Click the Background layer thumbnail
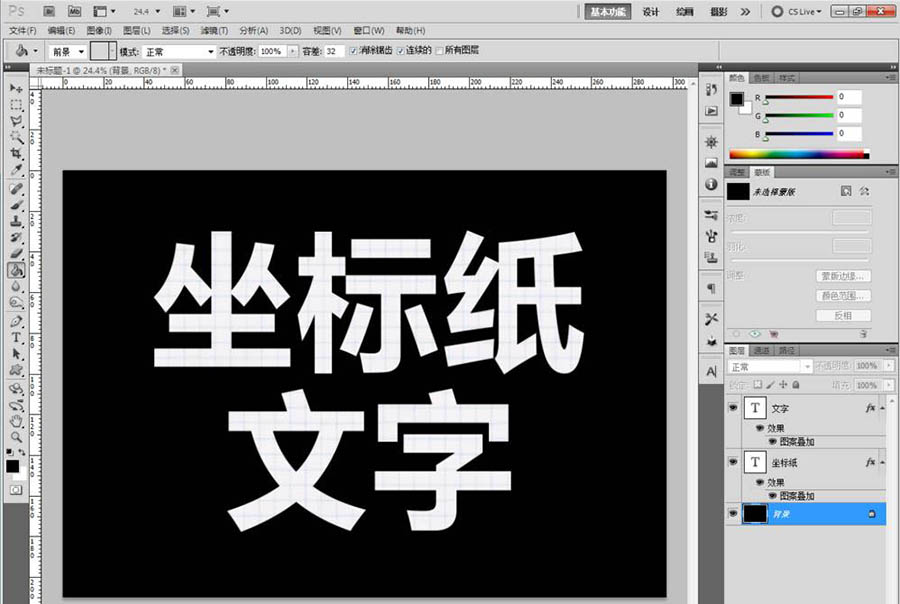This screenshot has width=900, height=604. 753,513
